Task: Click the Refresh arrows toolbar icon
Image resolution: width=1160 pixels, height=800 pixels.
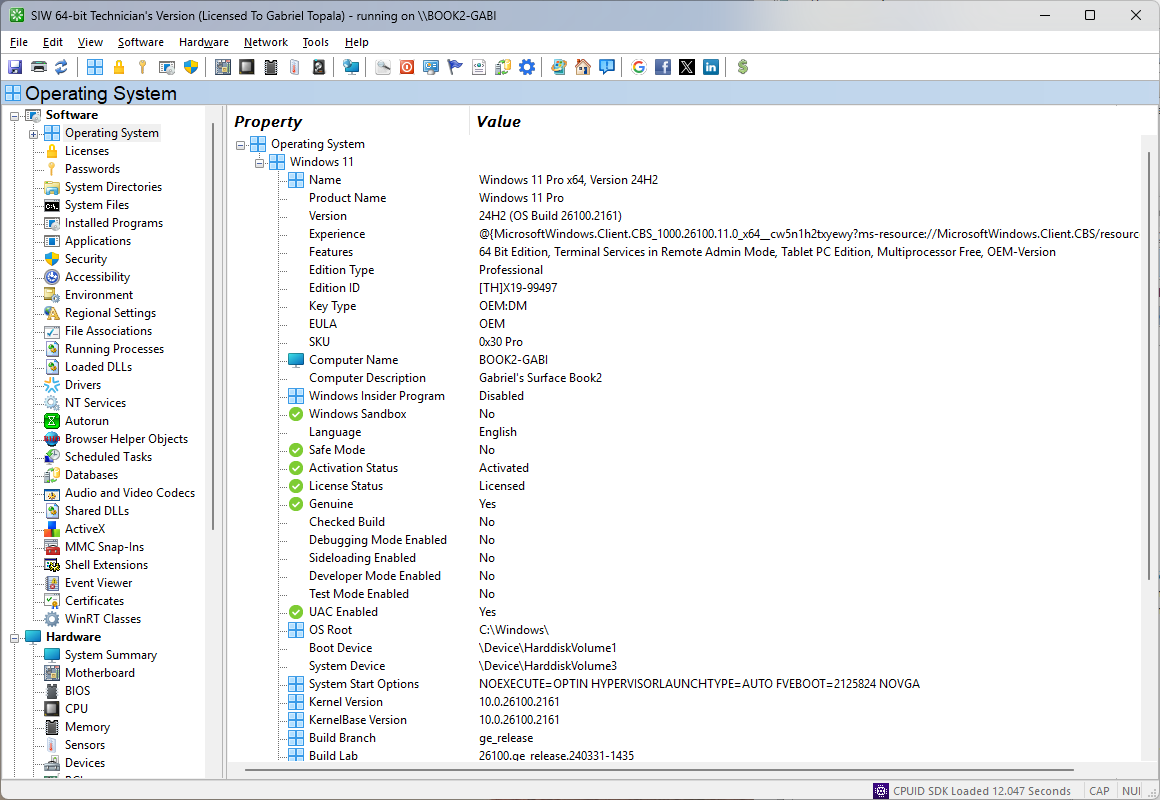Action: [x=61, y=67]
